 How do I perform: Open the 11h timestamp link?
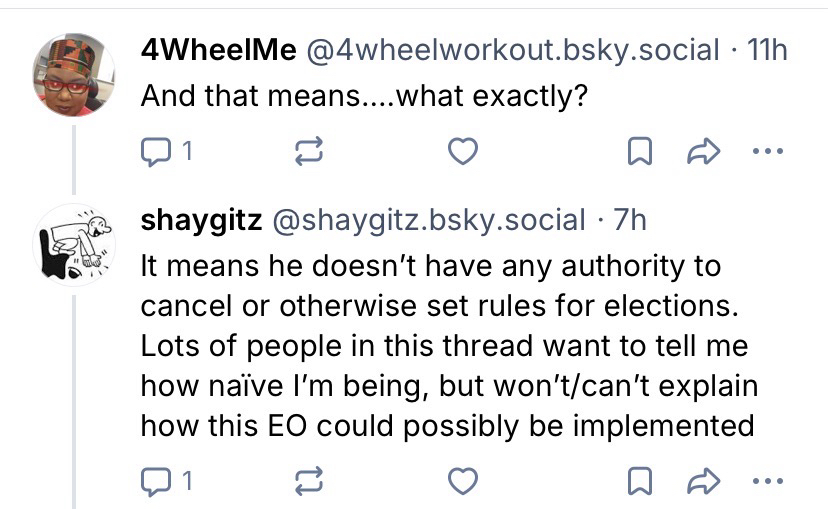tap(765, 50)
